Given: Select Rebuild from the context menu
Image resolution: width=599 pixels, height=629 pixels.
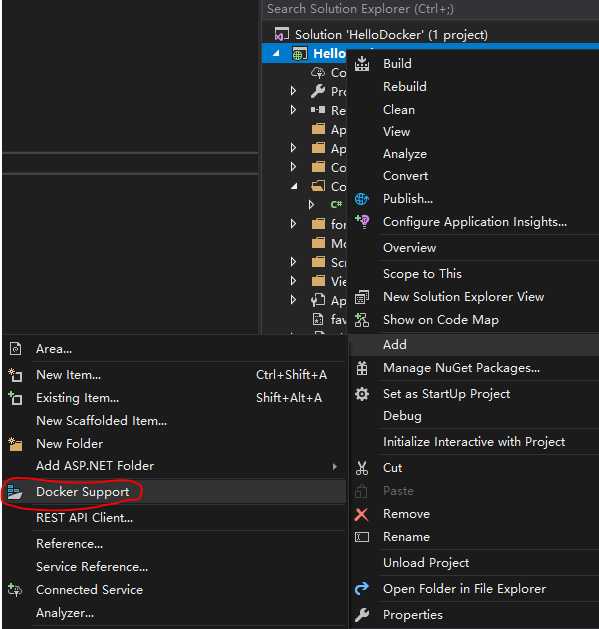Looking at the screenshot, I should click(x=405, y=87).
